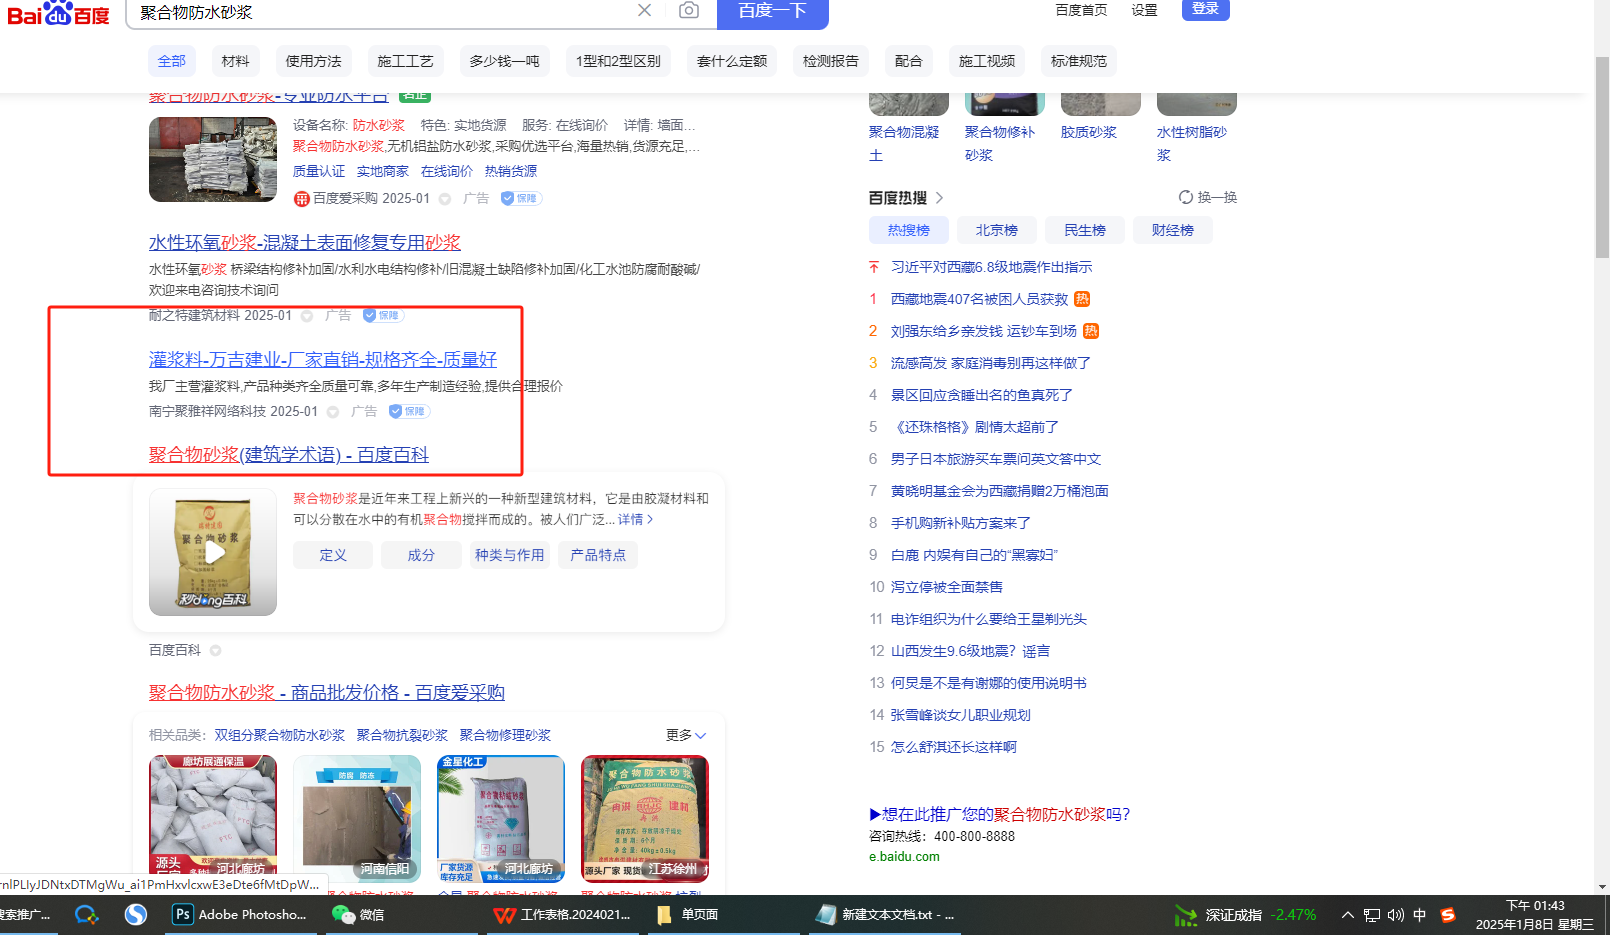Click inside the search input field
This screenshot has width=1610, height=935.
pyautogui.click(x=380, y=12)
